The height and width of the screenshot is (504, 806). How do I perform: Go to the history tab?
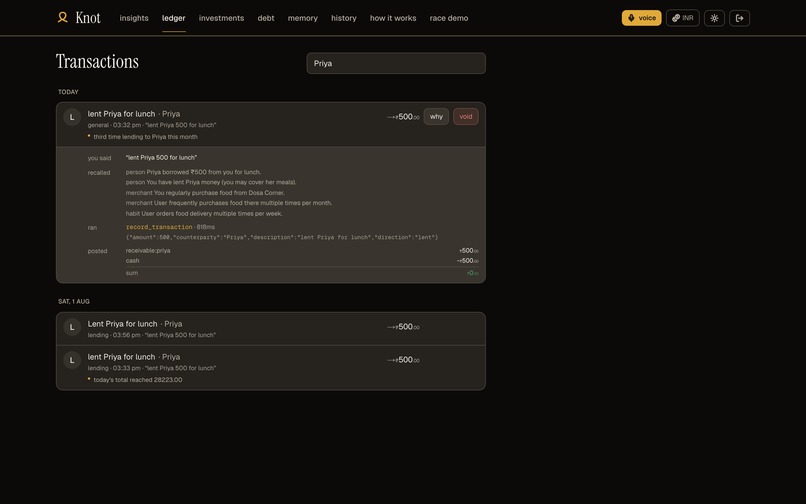tap(344, 18)
